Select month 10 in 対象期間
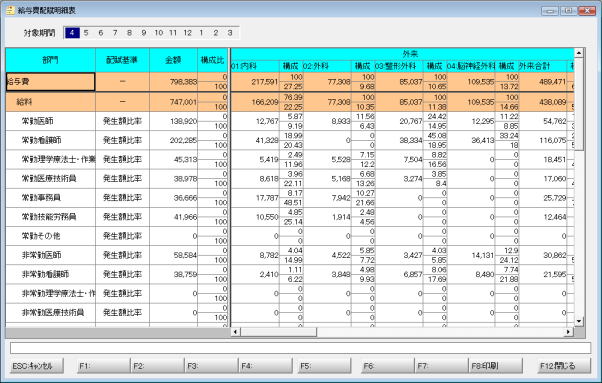 (x=159, y=33)
